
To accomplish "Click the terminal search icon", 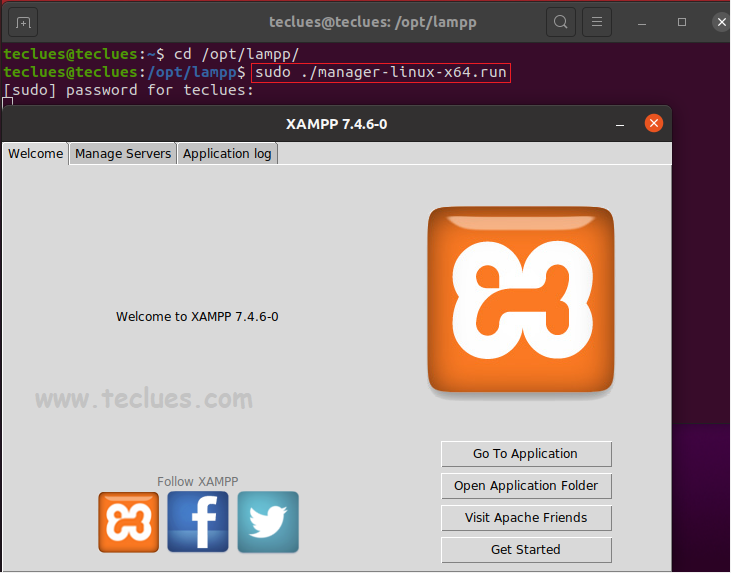I will coord(560,22).
